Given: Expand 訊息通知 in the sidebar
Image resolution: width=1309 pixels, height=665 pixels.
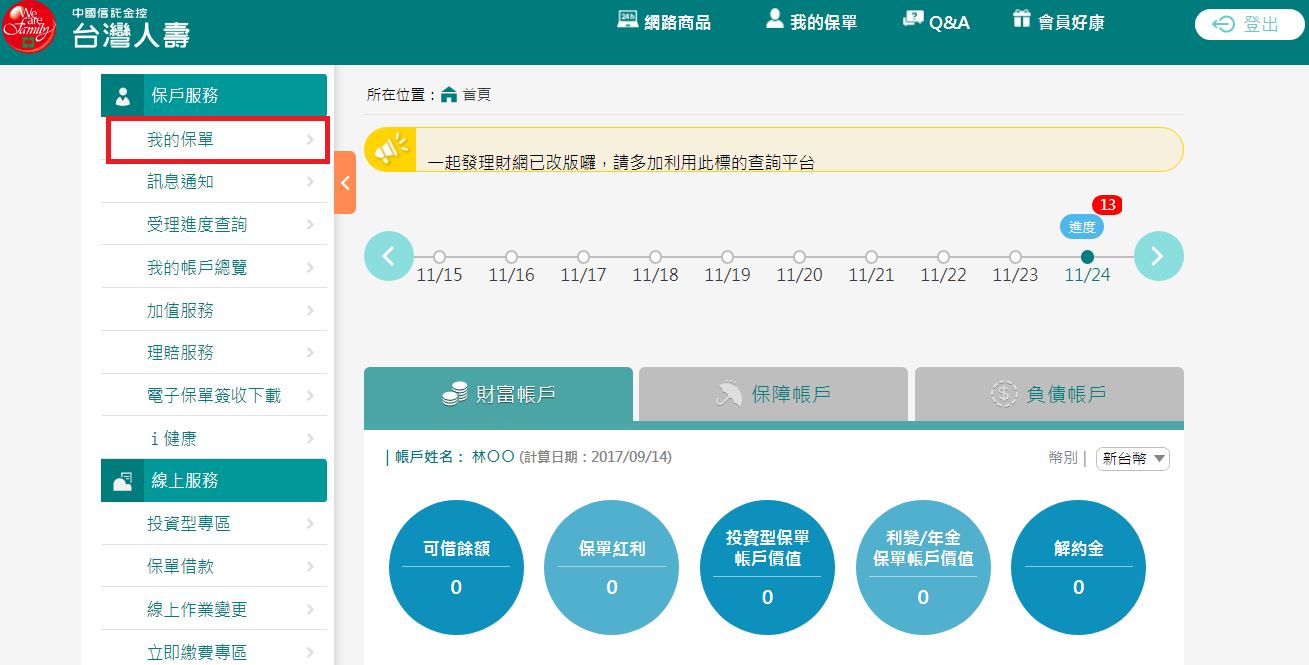Looking at the screenshot, I should tap(217, 182).
